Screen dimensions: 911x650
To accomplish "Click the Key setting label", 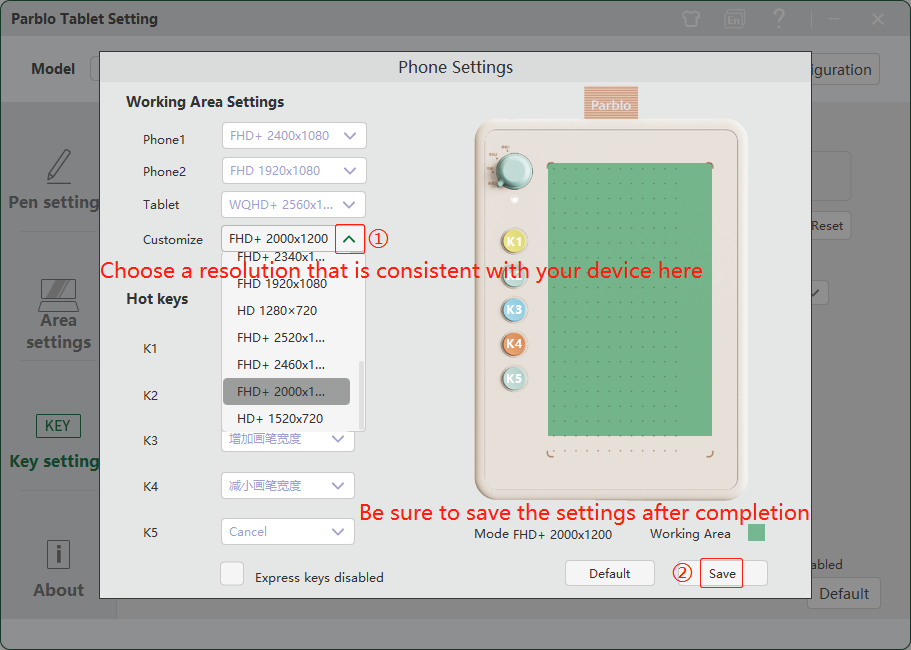I will pos(55,461).
